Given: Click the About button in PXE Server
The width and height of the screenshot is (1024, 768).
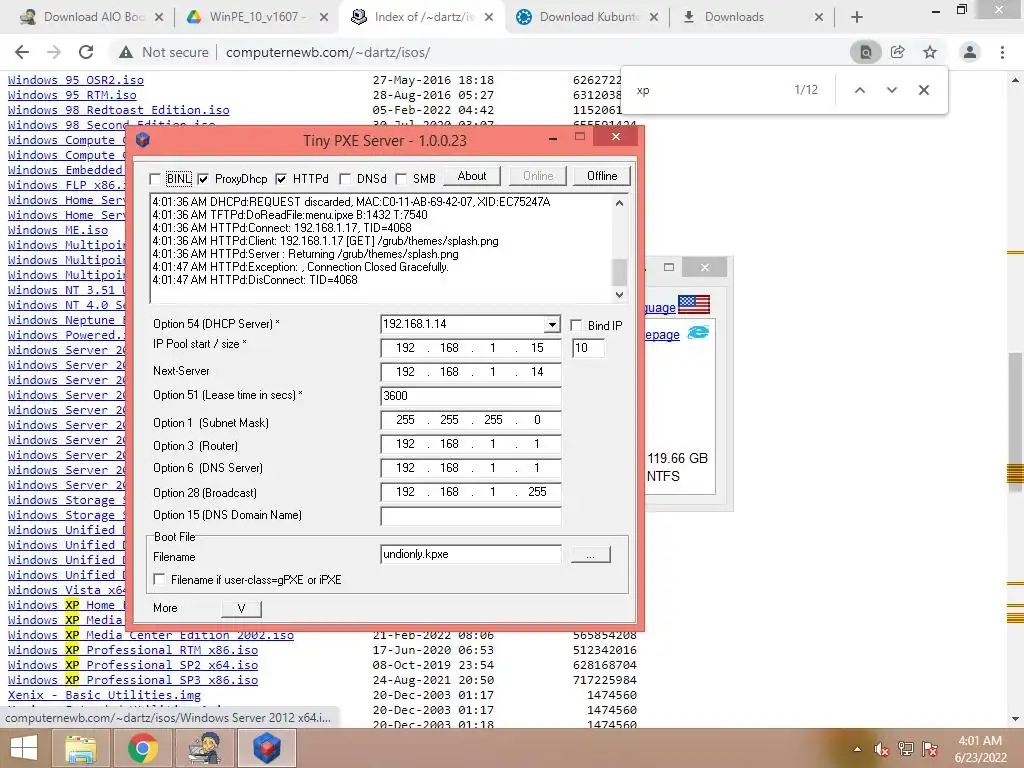Looking at the screenshot, I should pyautogui.click(x=472, y=176).
